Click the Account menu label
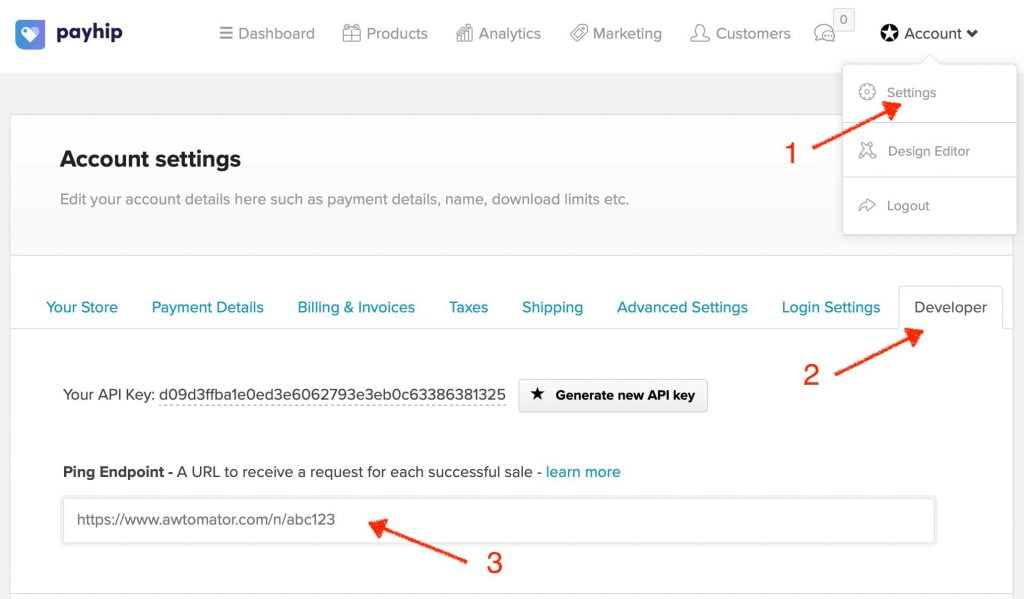This screenshot has height=599, width=1024. click(933, 33)
